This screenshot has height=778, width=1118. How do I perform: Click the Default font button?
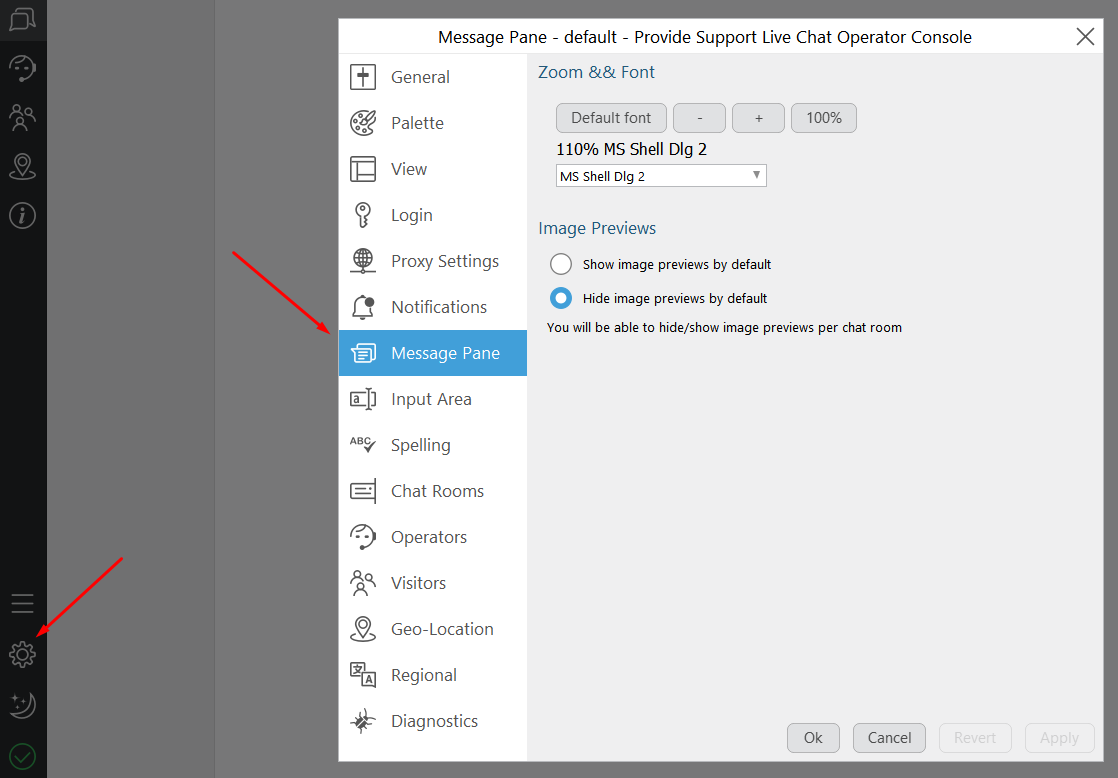pyautogui.click(x=611, y=117)
